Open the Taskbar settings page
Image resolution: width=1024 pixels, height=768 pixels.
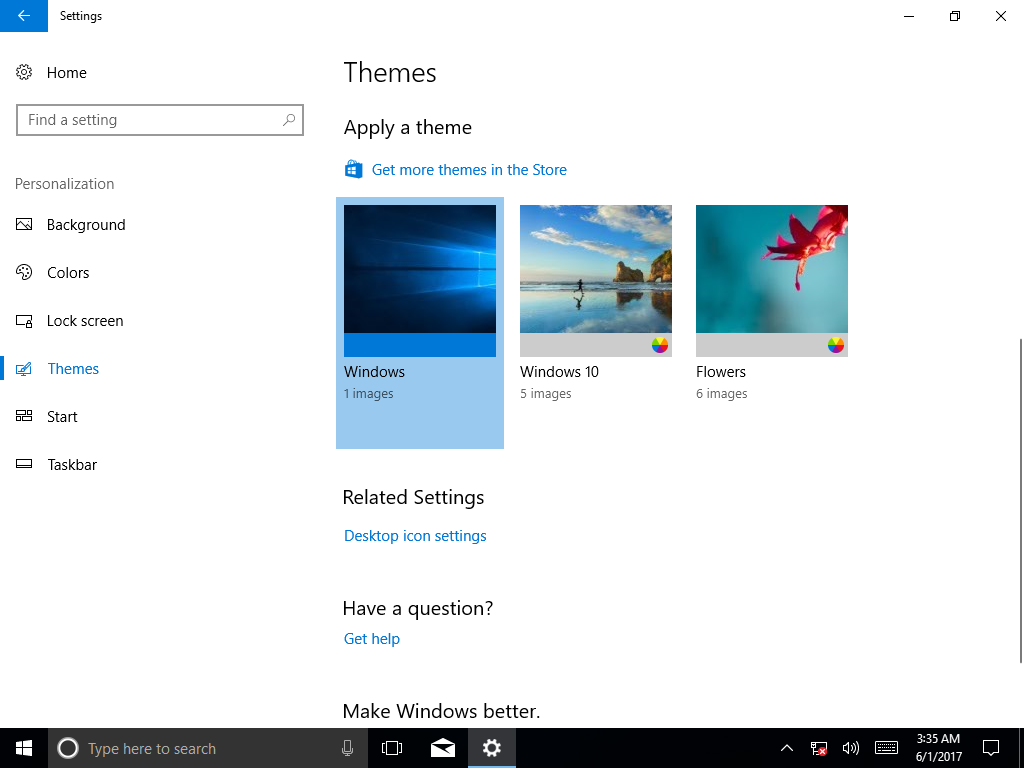pyautogui.click(x=72, y=464)
